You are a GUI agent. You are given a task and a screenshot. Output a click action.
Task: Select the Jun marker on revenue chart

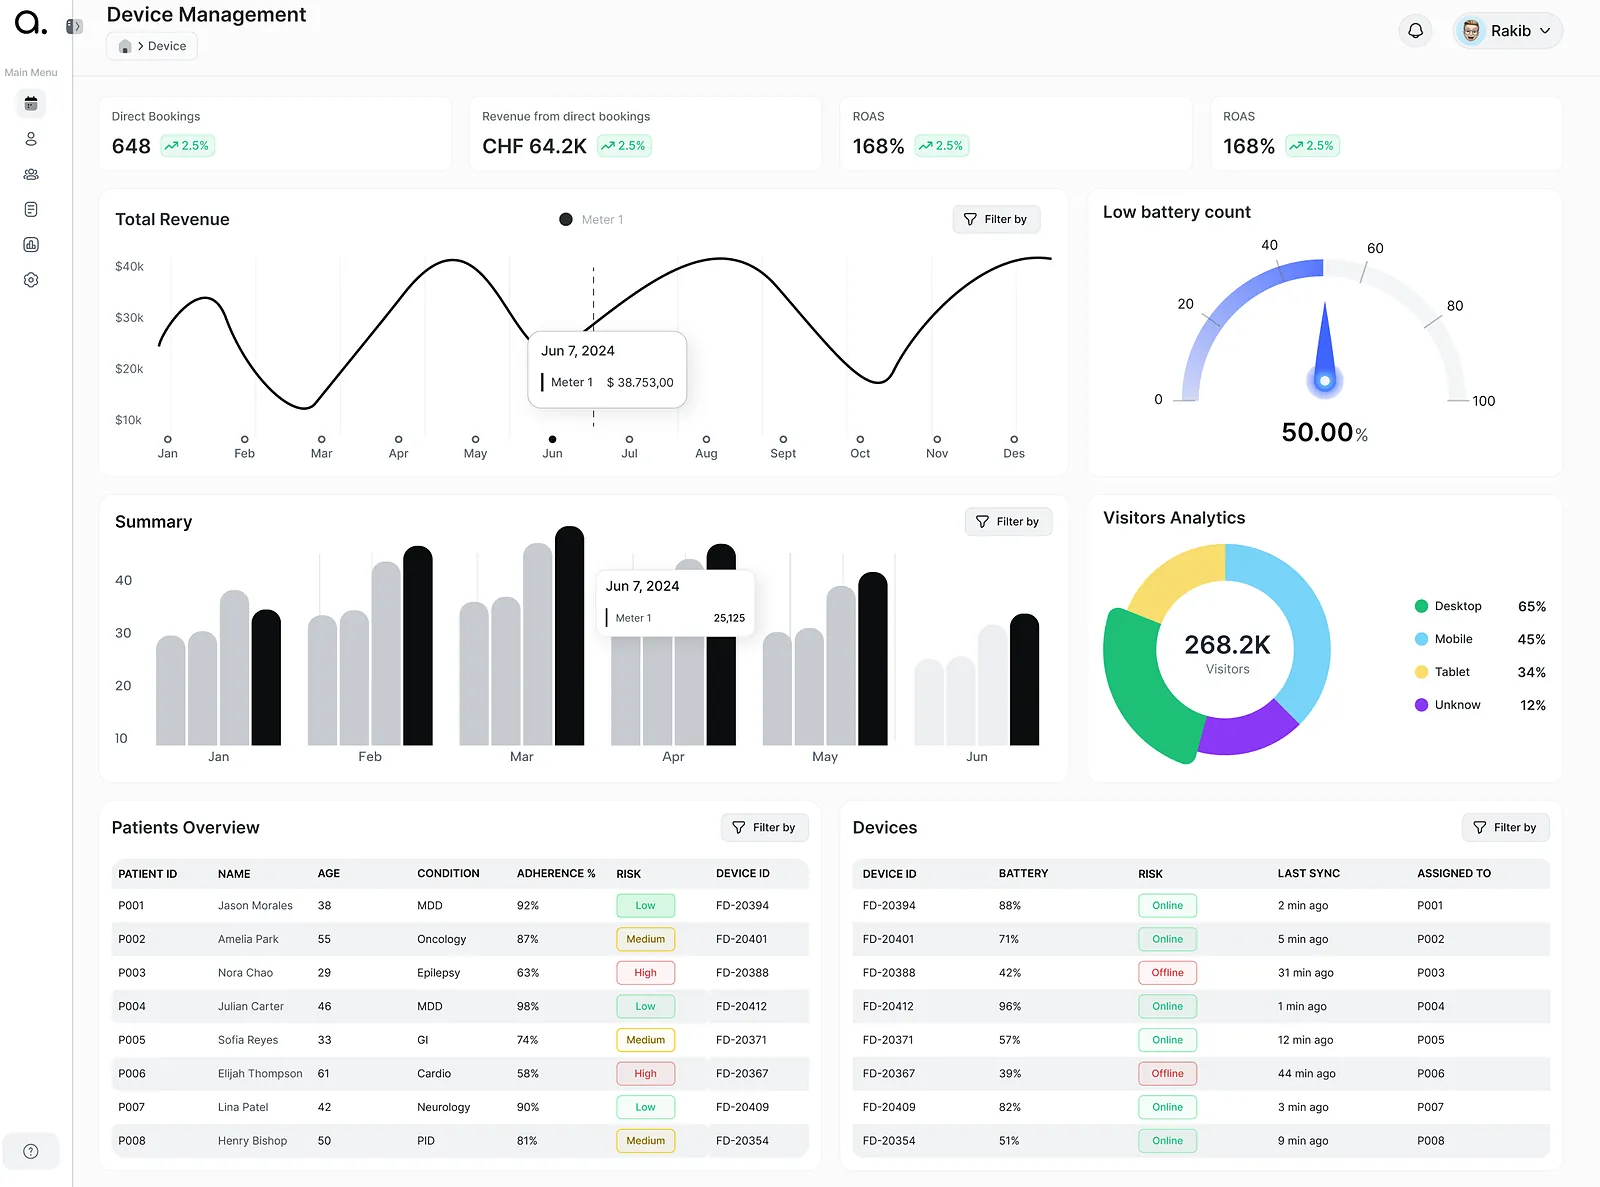coord(552,439)
